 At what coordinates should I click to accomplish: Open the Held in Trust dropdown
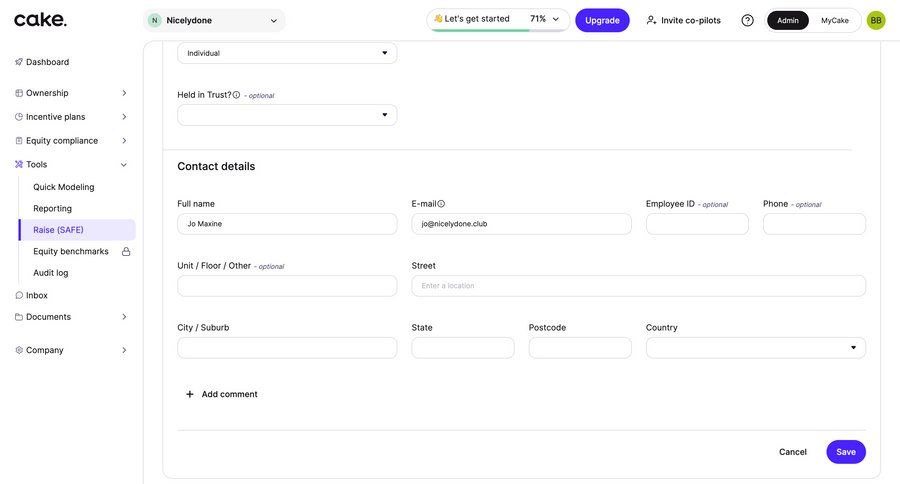point(287,115)
